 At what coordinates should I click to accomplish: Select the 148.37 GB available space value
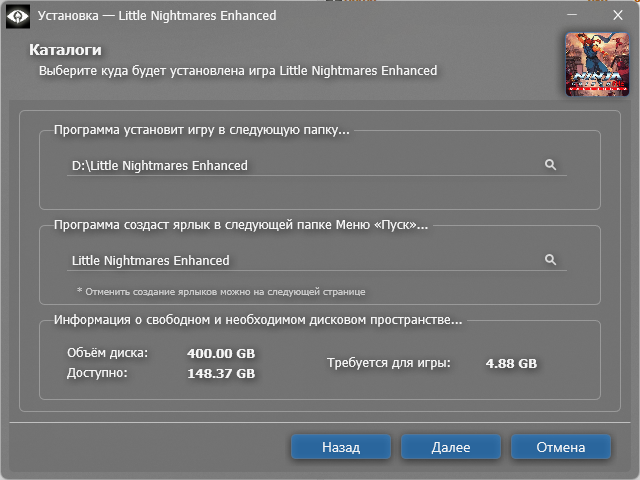pyautogui.click(x=221, y=373)
